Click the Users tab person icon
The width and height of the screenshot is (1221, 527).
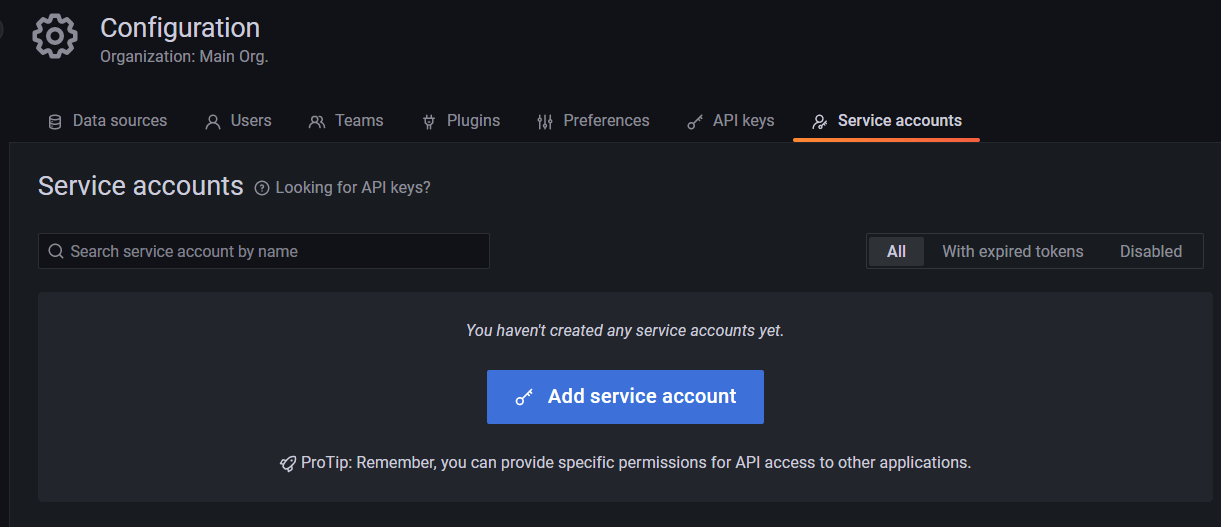click(213, 122)
